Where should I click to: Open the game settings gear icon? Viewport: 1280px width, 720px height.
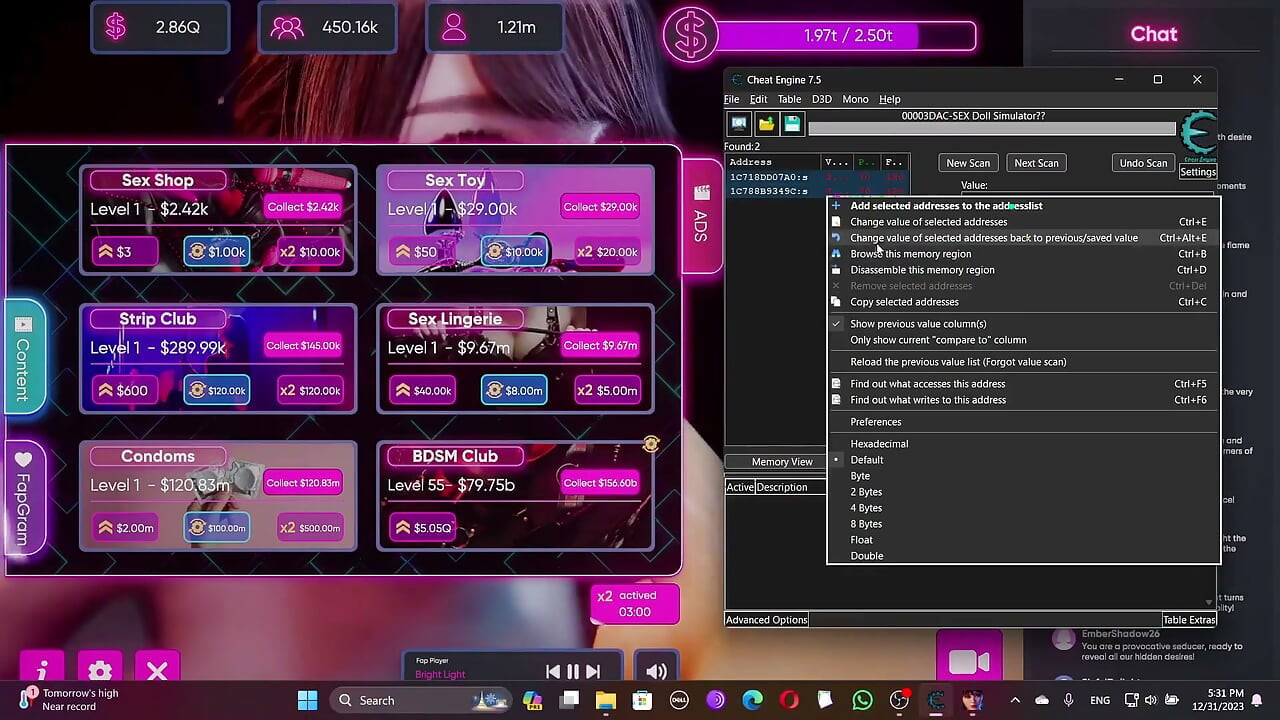point(100,671)
